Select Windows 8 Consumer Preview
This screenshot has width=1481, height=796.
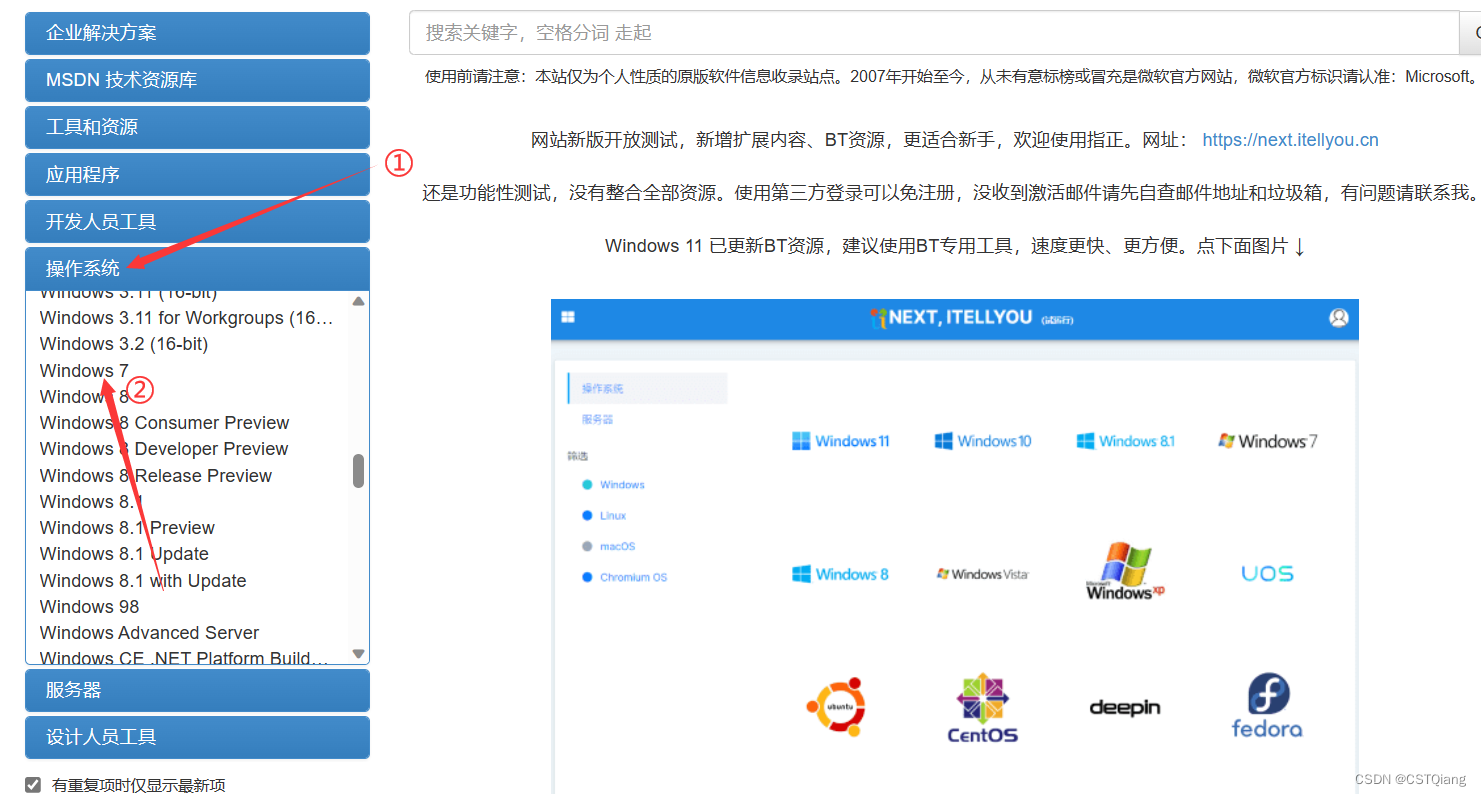(x=164, y=422)
